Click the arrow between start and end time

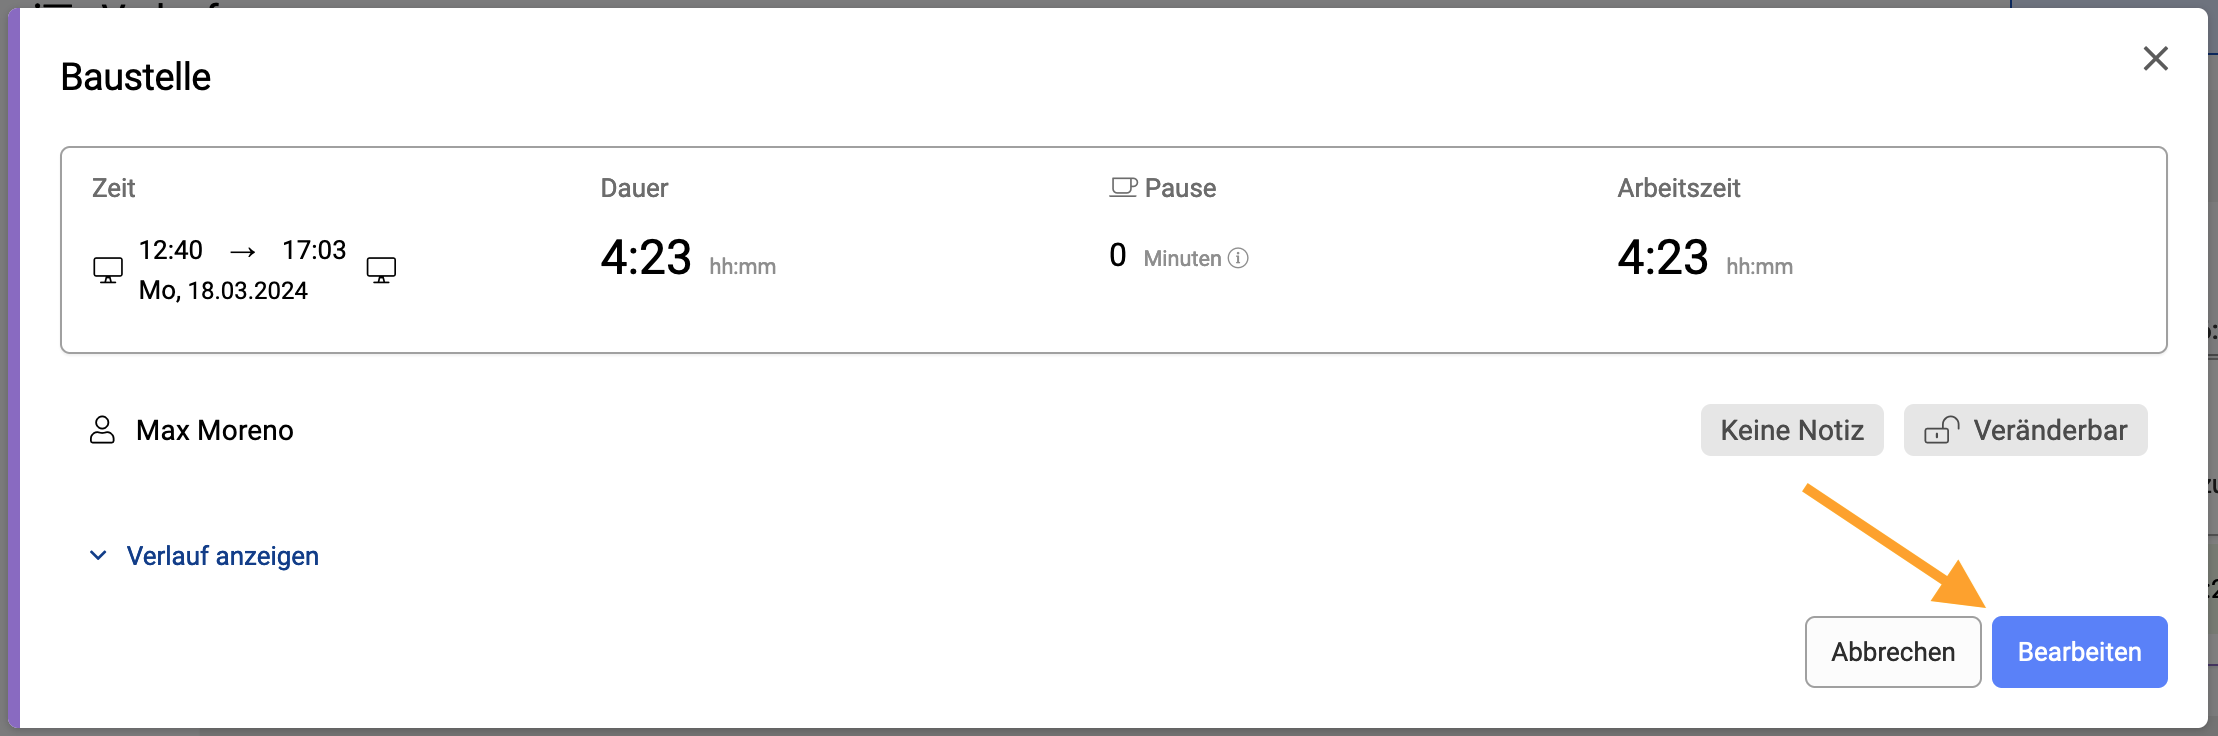tap(243, 252)
